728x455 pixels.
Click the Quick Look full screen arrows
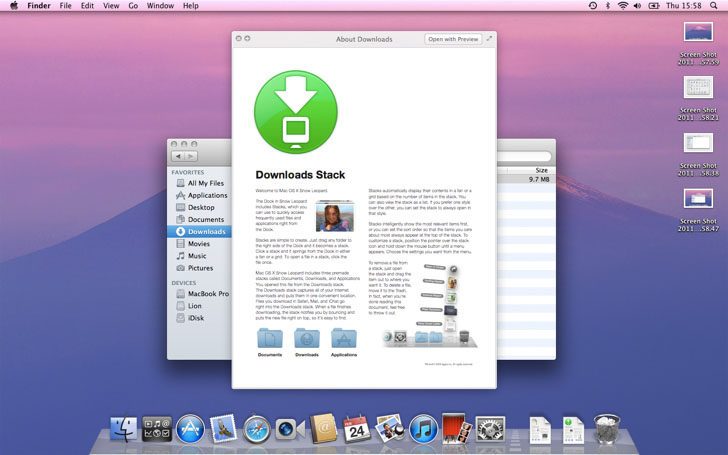pyautogui.click(x=489, y=39)
